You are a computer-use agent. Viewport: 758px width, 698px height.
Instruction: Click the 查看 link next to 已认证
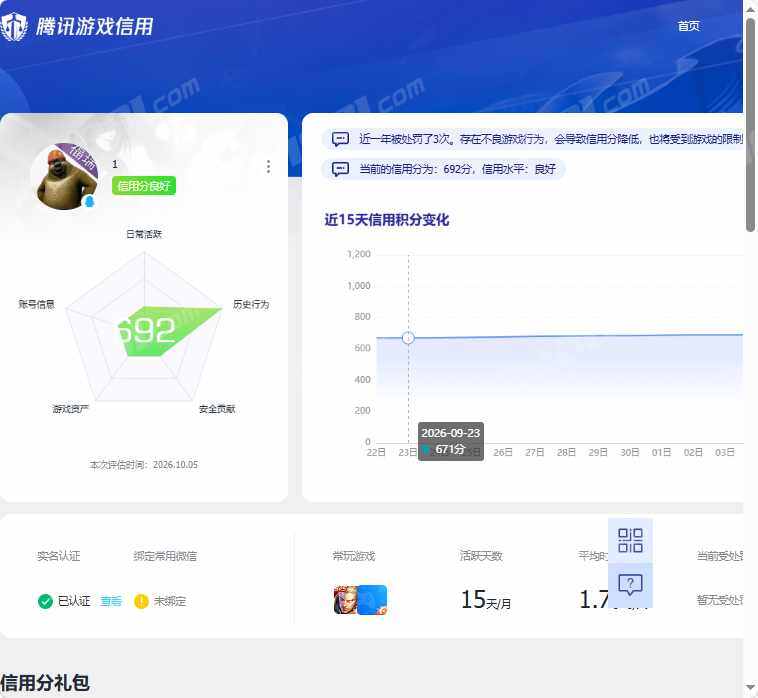pos(111,601)
